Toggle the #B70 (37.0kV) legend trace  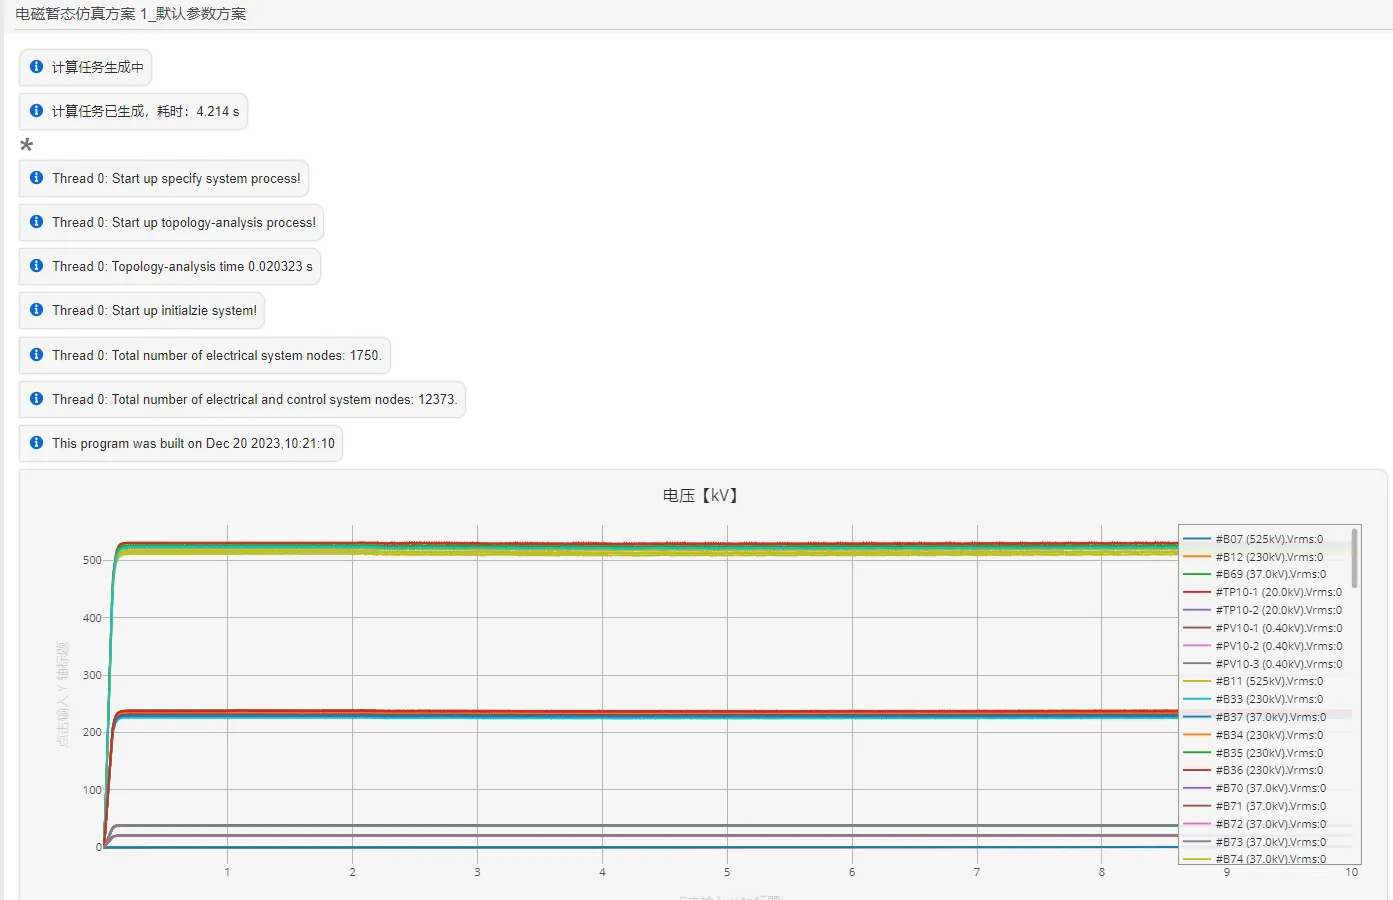[x=1254, y=788]
